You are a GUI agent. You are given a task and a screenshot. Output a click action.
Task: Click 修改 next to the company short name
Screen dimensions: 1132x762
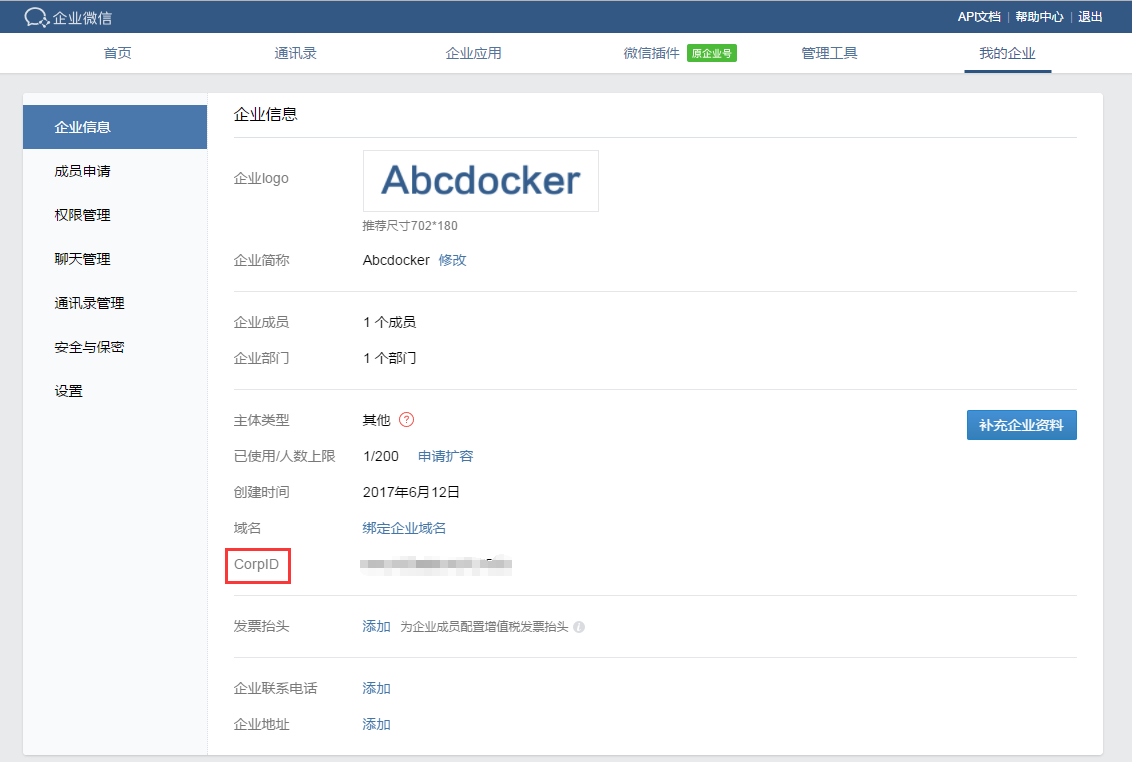pos(452,260)
